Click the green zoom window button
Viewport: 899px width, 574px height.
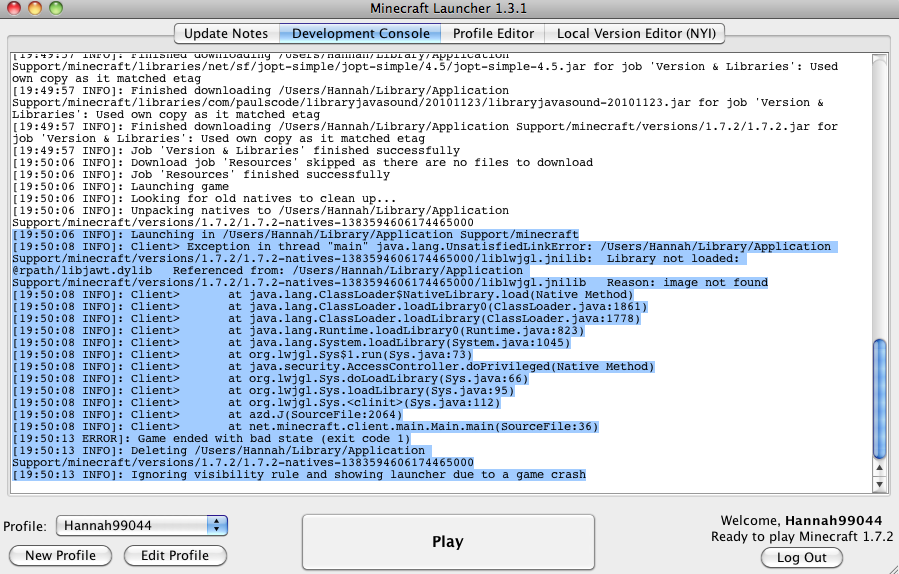[x=56, y=8]
